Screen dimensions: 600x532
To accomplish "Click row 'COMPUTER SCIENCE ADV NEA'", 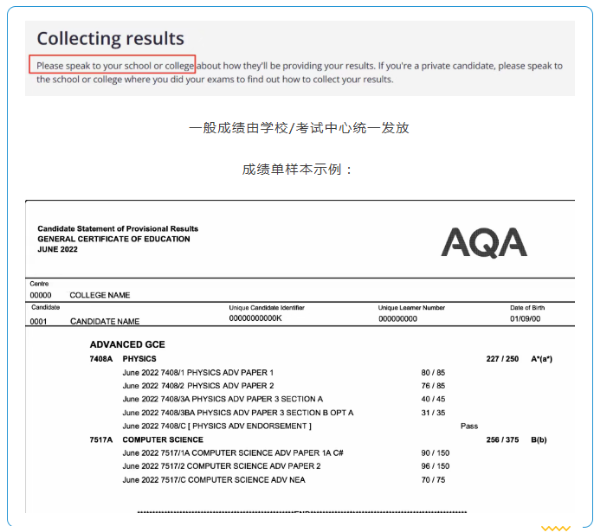I will (214, 480).
